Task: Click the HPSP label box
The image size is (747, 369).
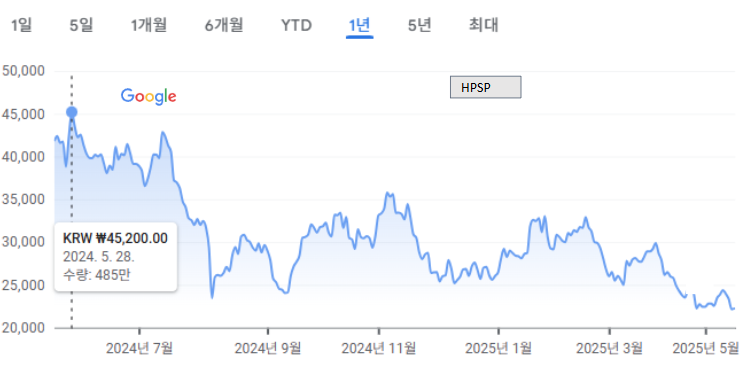Action: point(485,87)
